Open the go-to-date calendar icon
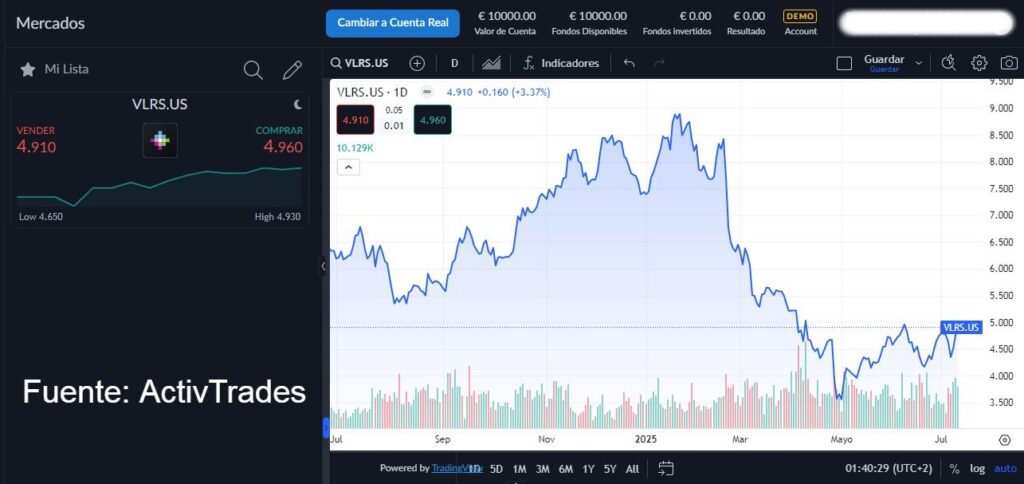1024x484 pixels. [667, 468]
